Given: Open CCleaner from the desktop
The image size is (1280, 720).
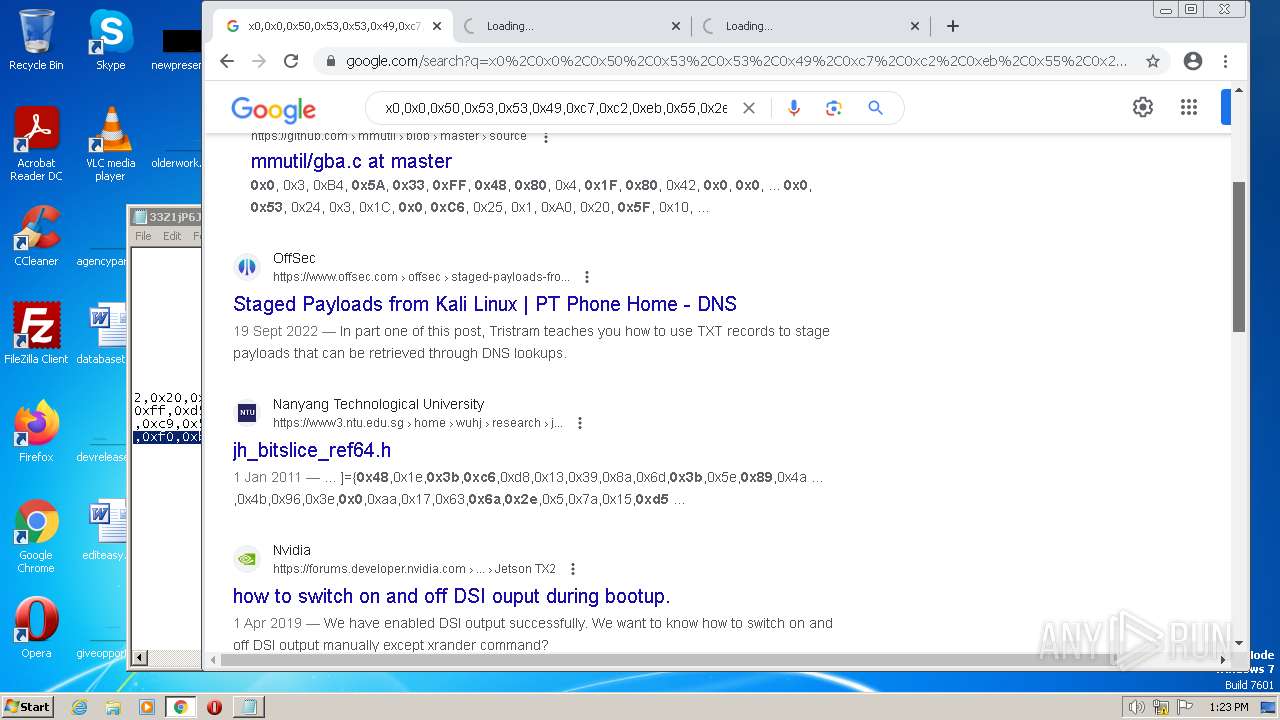Looking at the screenshot, I should [x=36, y=236].
